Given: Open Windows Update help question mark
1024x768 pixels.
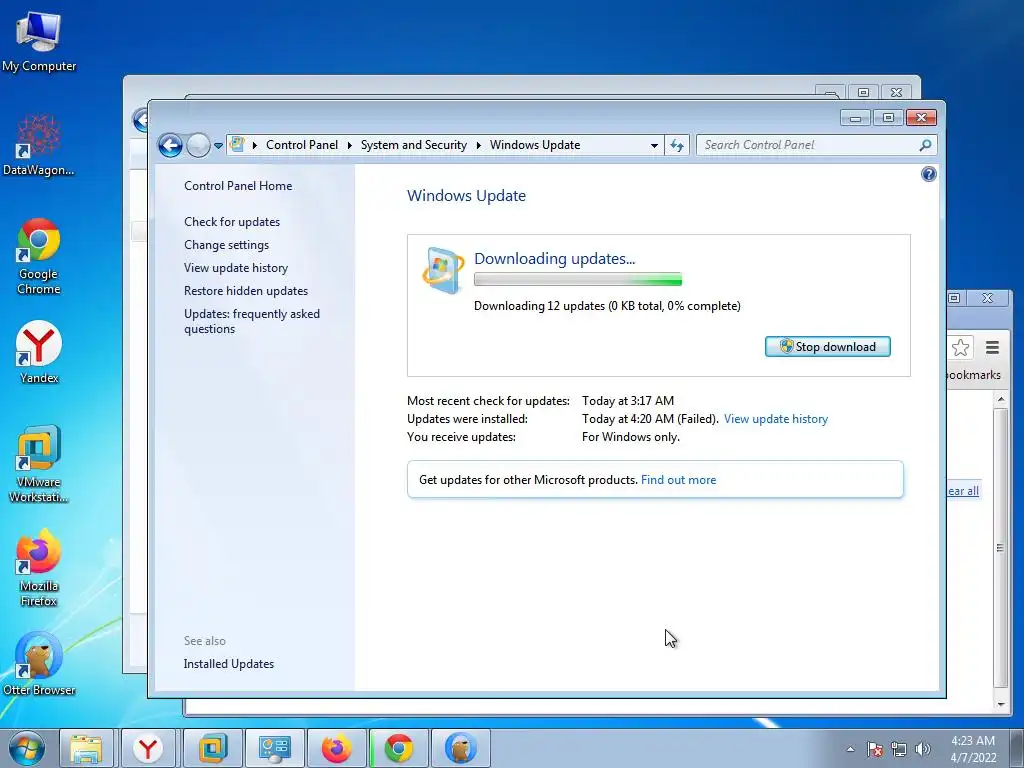Looking at the screenshot, I should 929,174.
